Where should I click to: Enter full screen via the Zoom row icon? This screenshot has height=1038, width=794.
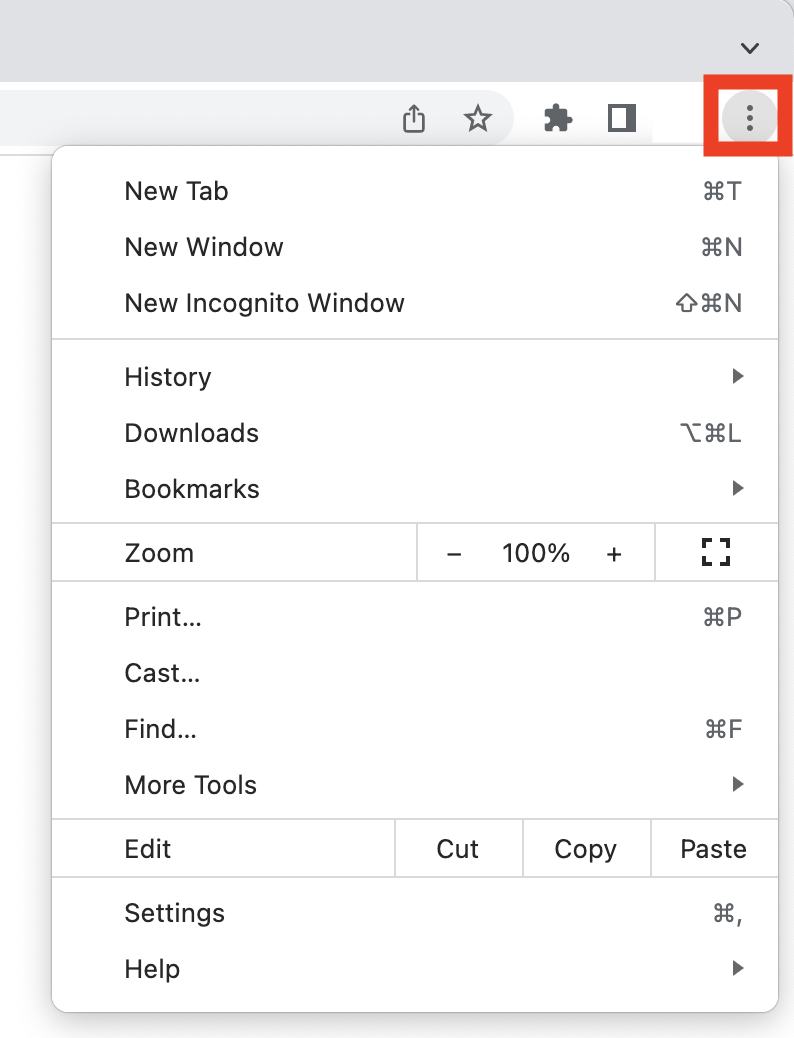click(716, 553)
